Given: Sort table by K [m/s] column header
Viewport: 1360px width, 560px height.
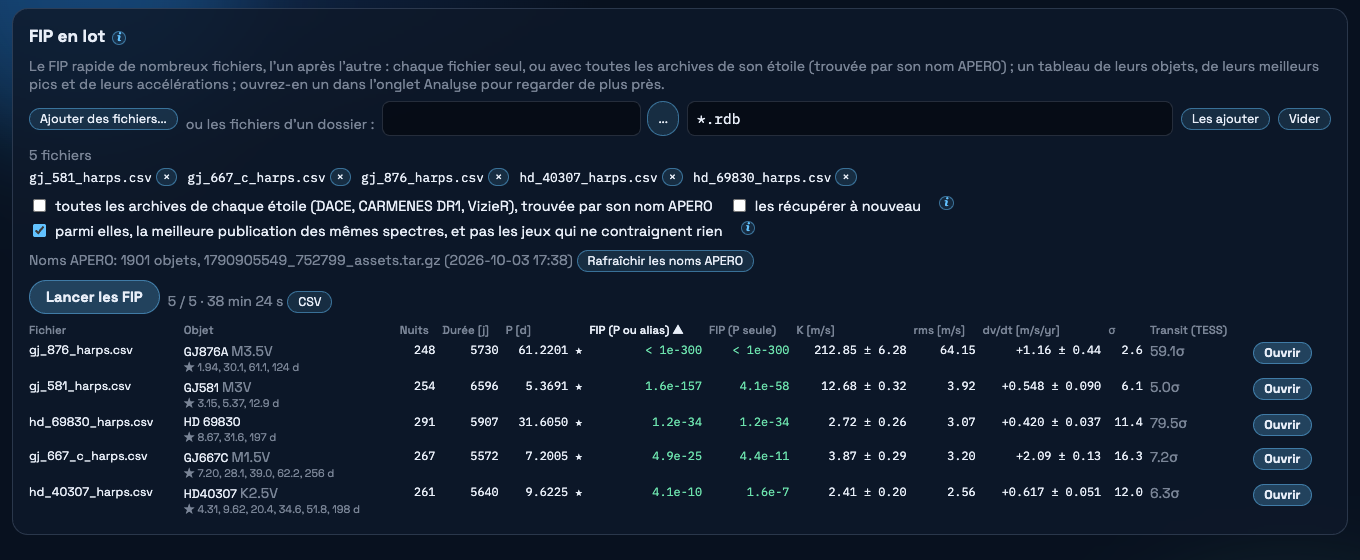Looking at the screenshot, I should tap(815, 330).
